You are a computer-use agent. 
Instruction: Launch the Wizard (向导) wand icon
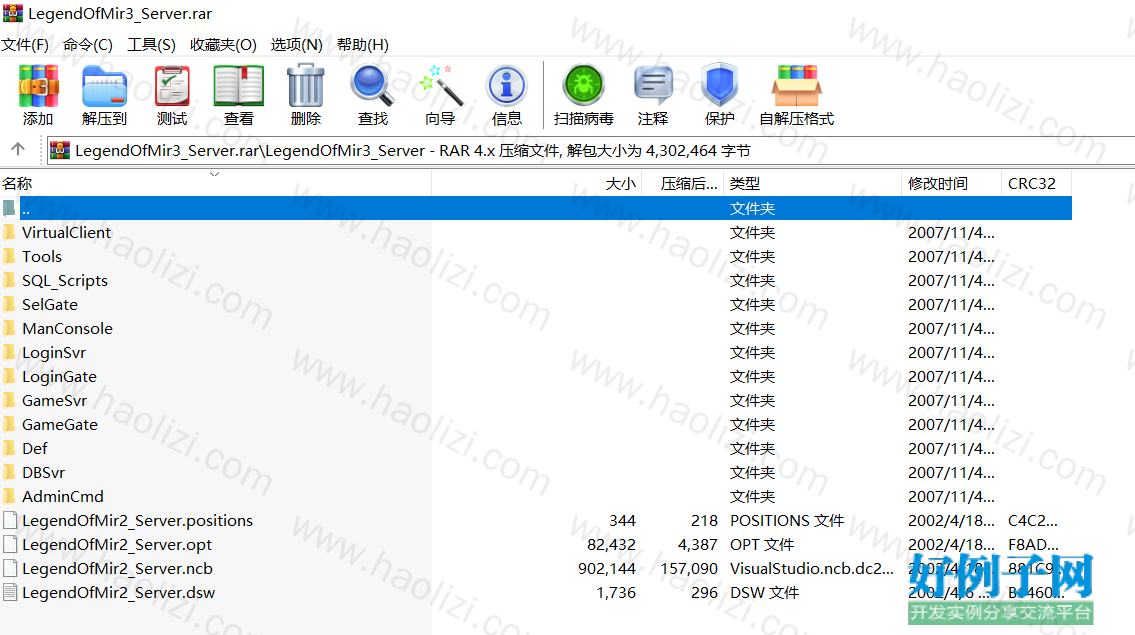pyautogui.click(x=440, y=85)
